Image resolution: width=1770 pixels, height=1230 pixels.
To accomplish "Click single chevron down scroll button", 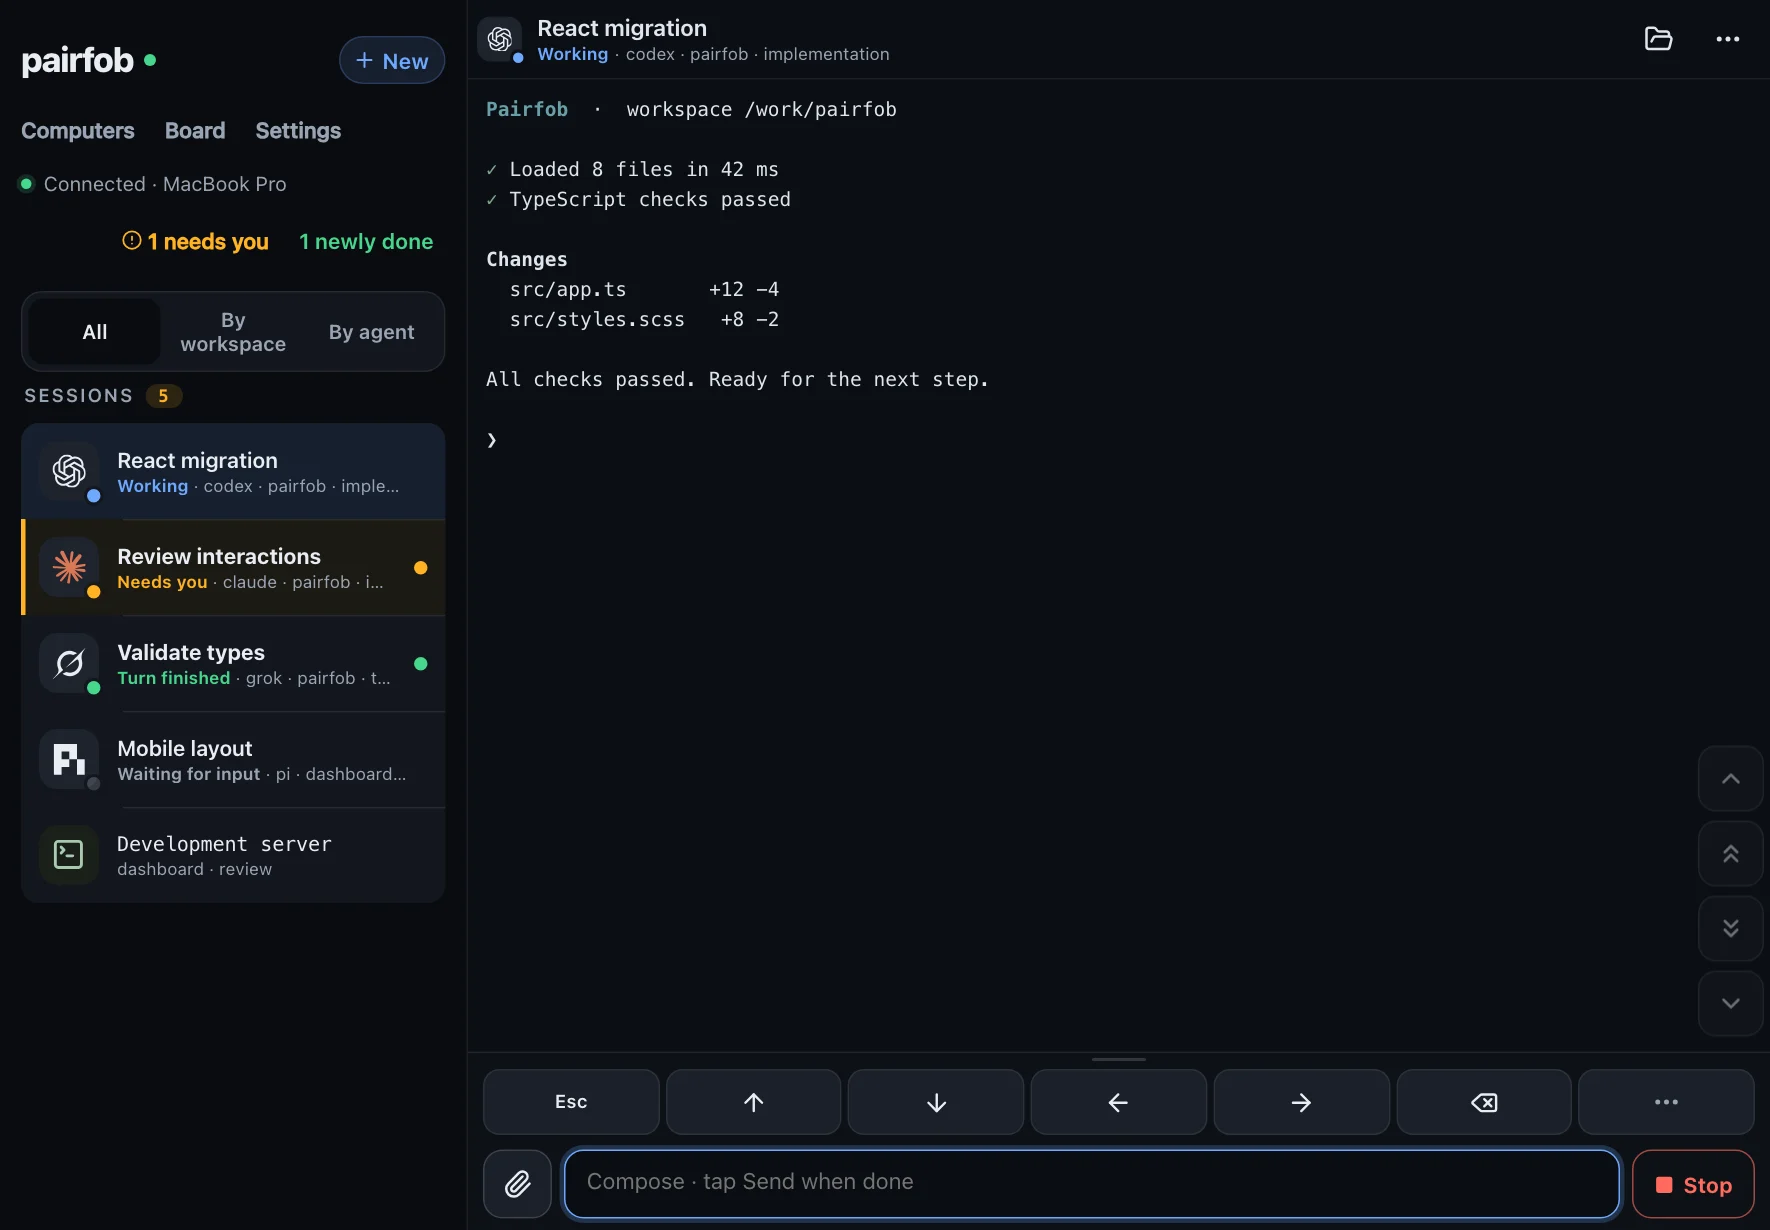I will 1730,1003.
